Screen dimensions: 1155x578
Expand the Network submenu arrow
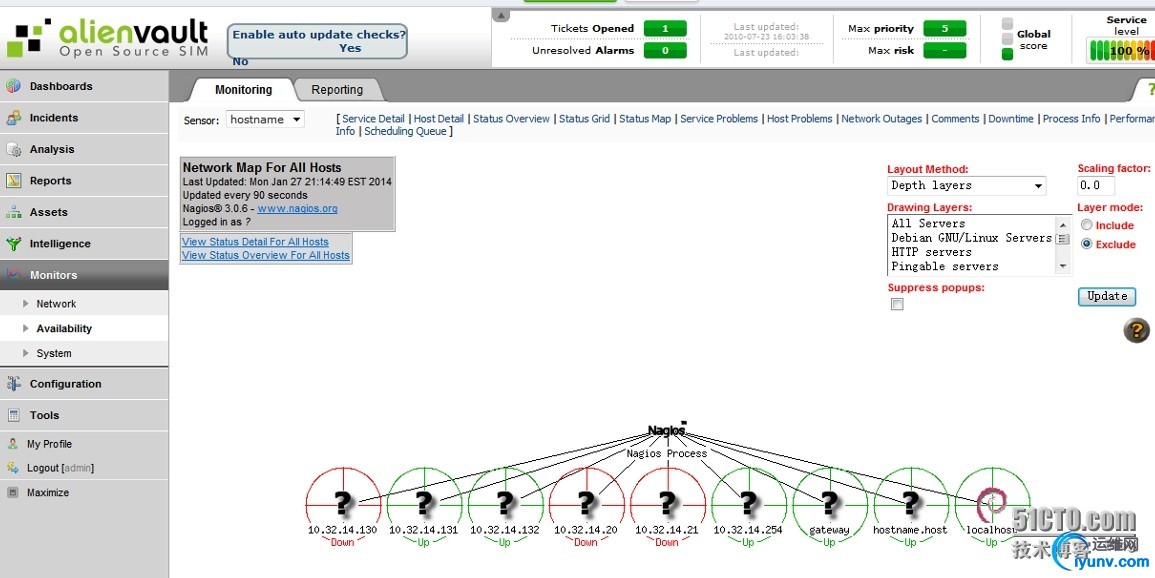pos(27,303)
